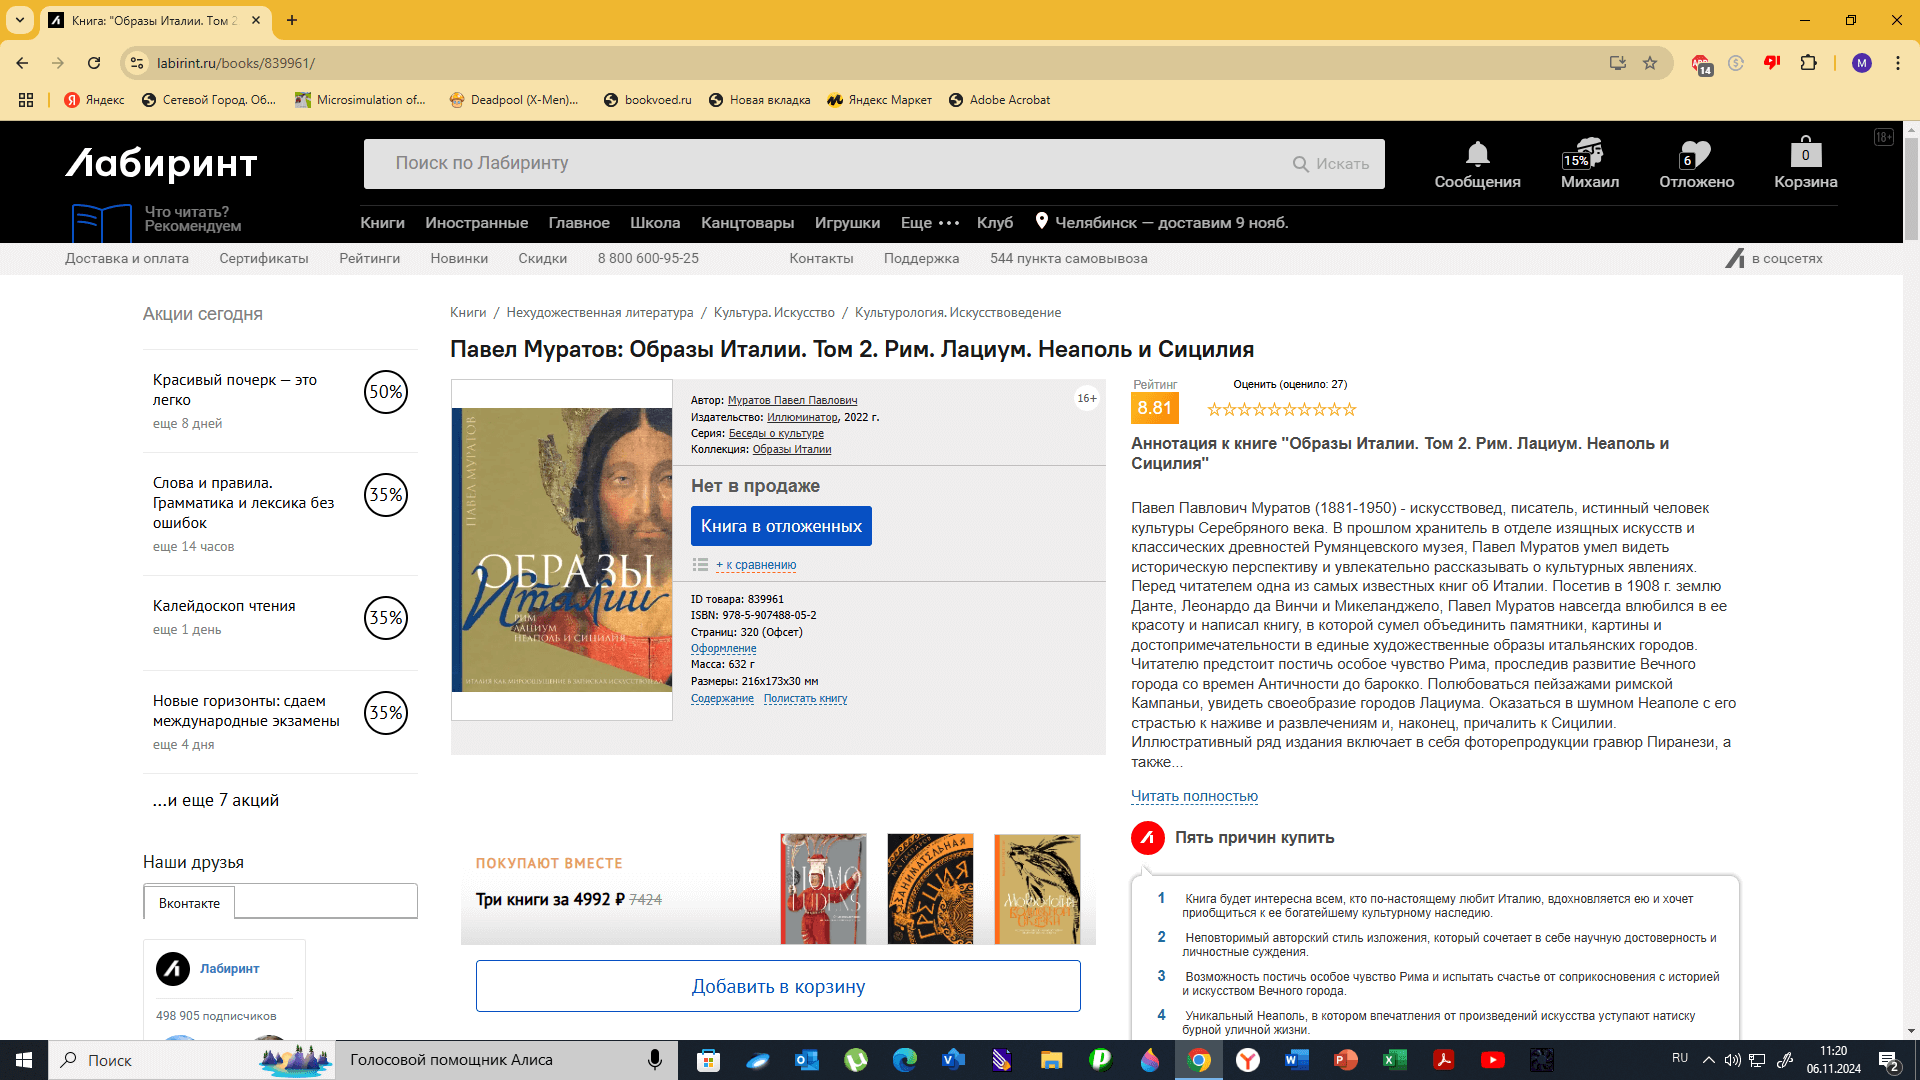1920x1080 pixels.
Task: Click the location pin icon near Челябинск
Action: pyautogui.click(x=1042, y=221)
